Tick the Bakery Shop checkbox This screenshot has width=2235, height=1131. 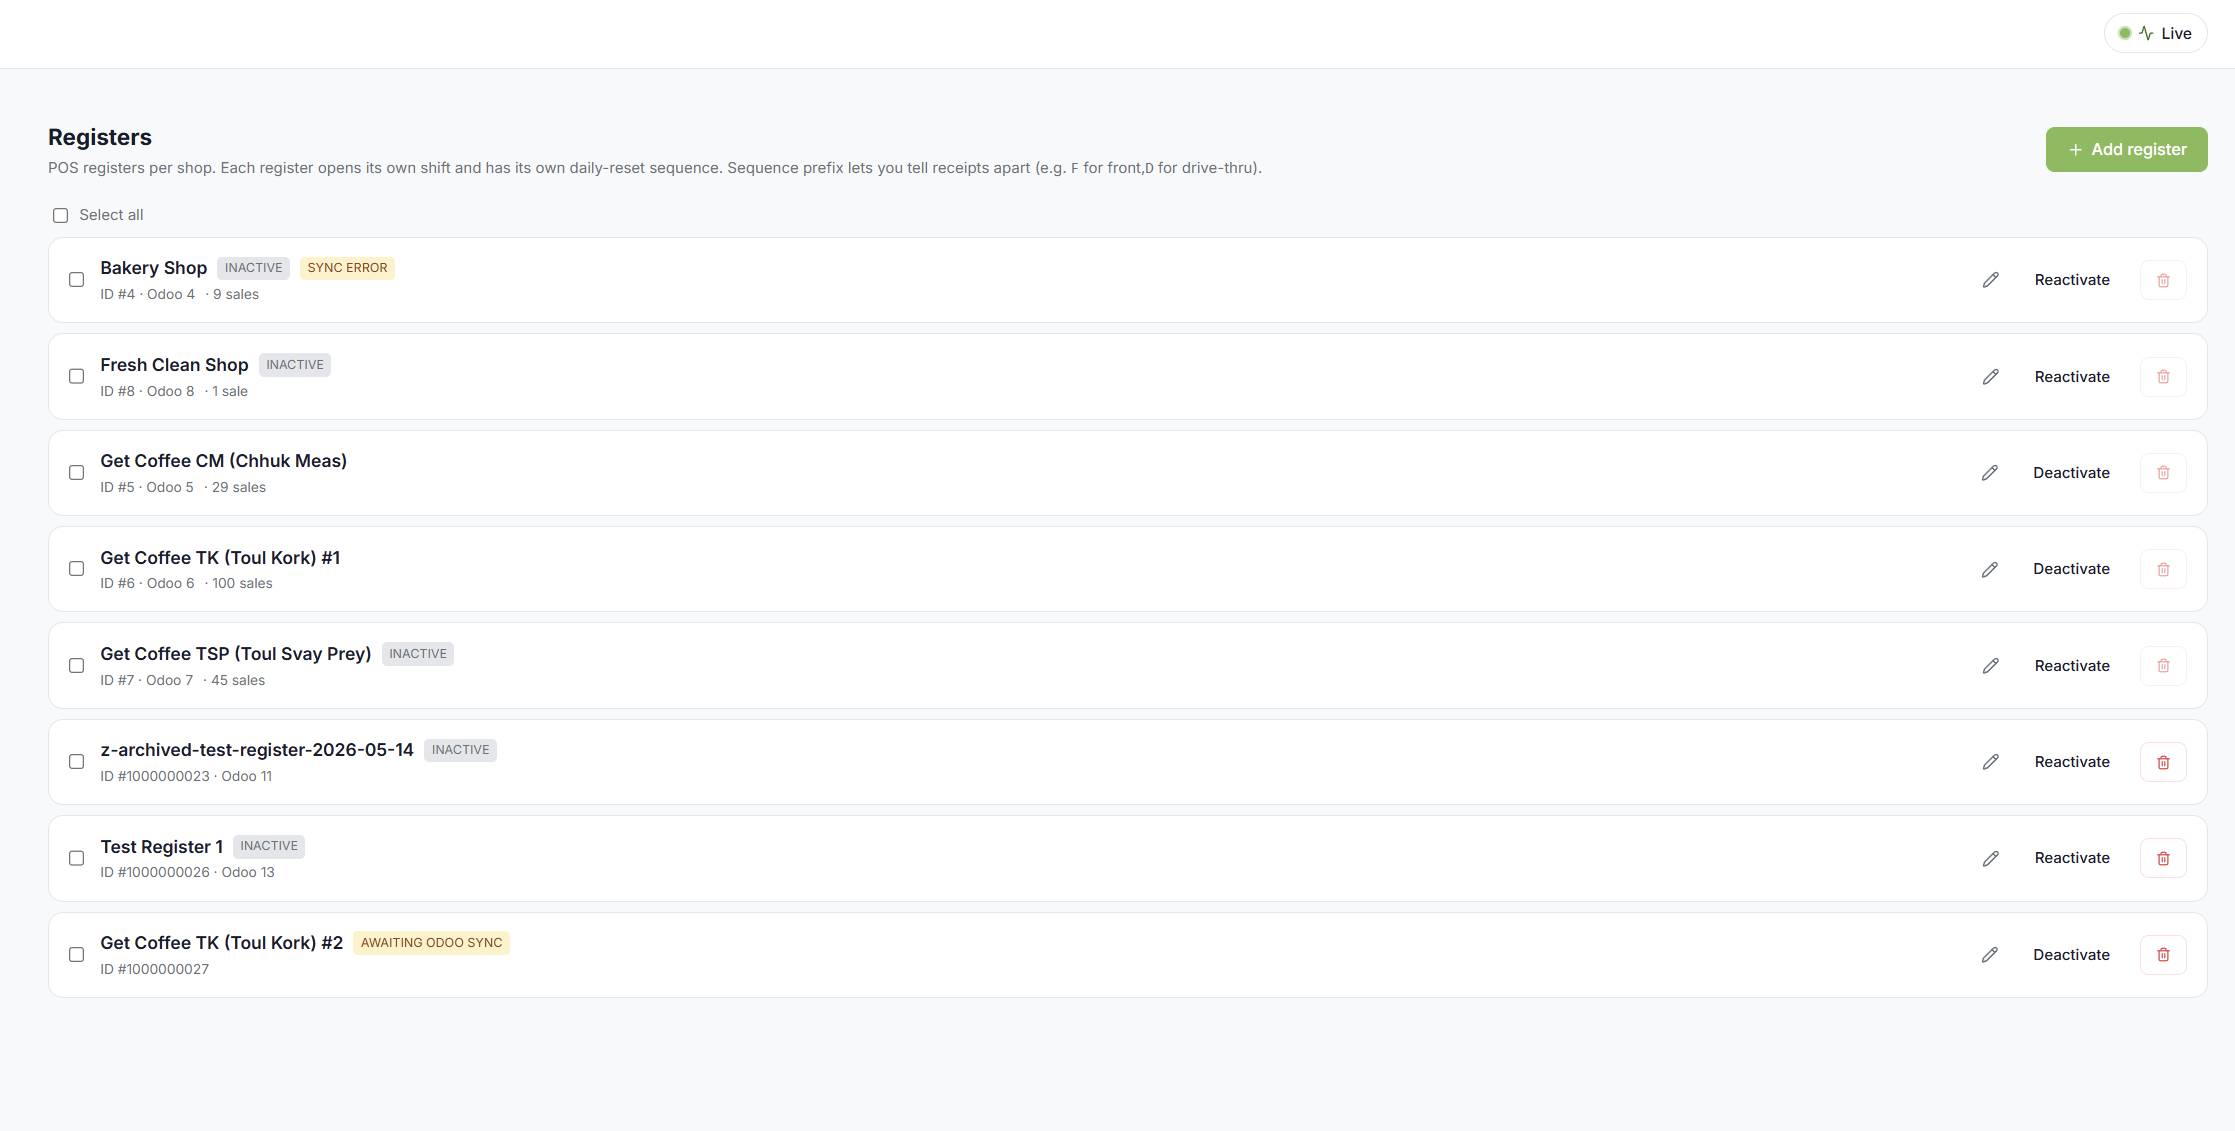point(76,280)
